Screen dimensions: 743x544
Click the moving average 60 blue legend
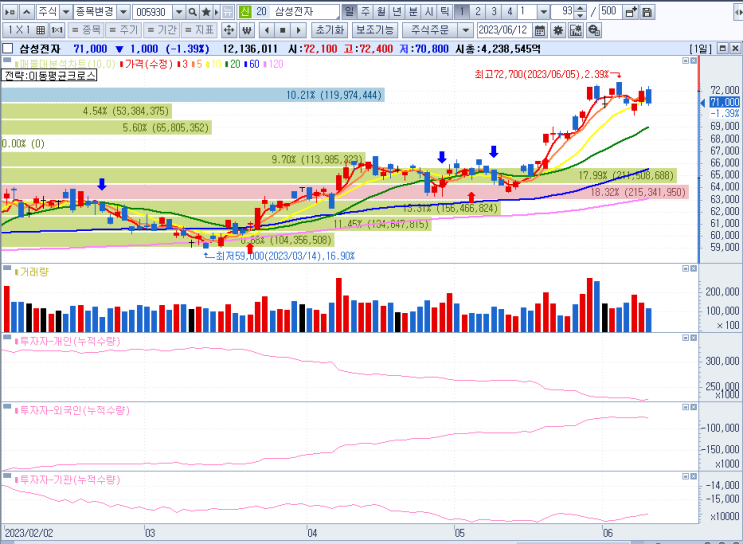[252, 64]
